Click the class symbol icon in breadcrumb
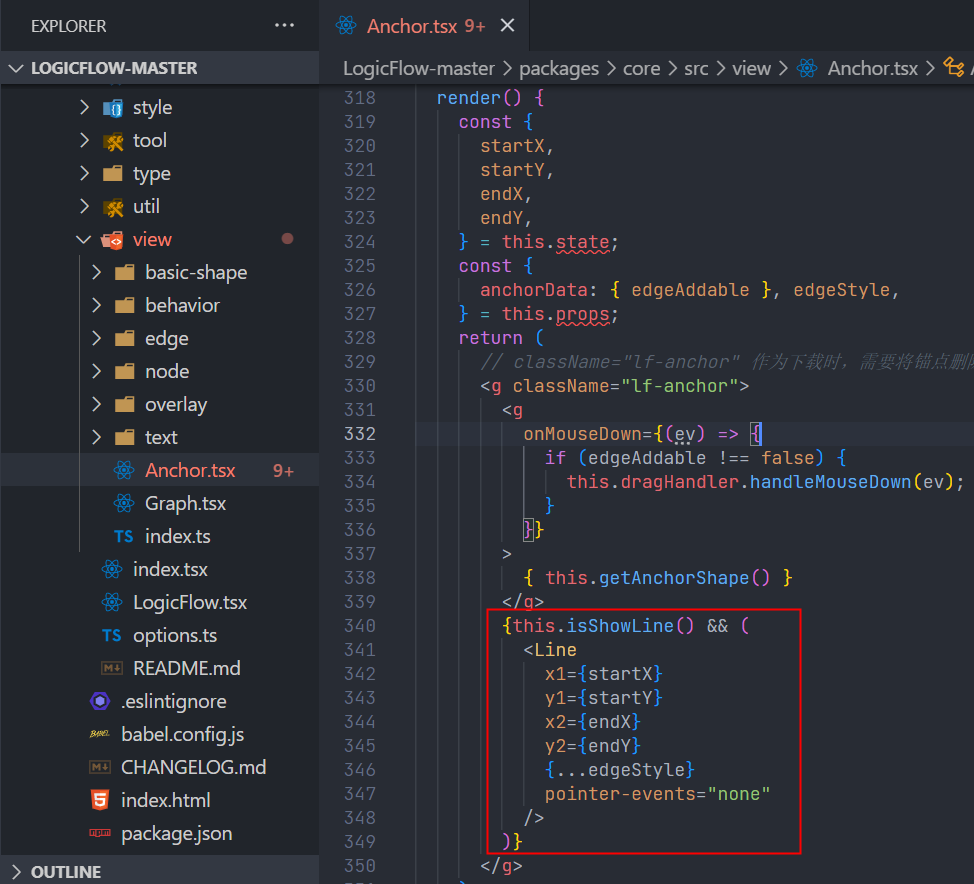 (954, 67)
